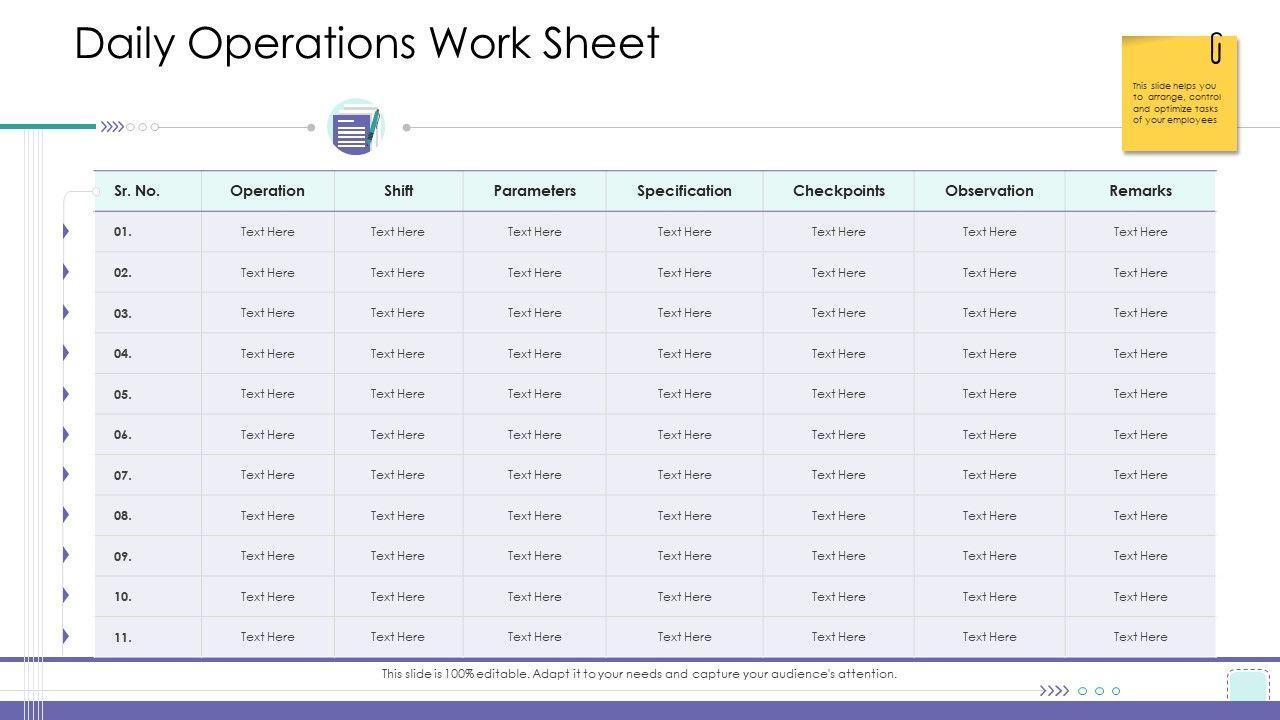Select 'Text Here' in row 04 Operation column

267,354
